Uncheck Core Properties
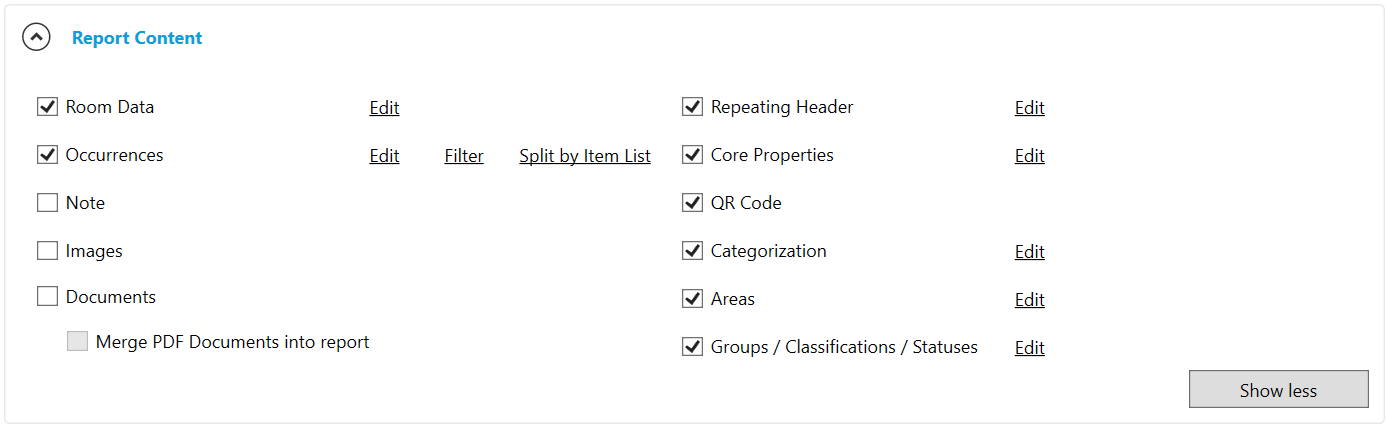This screenshot has height=426, width=1387. 692,155
